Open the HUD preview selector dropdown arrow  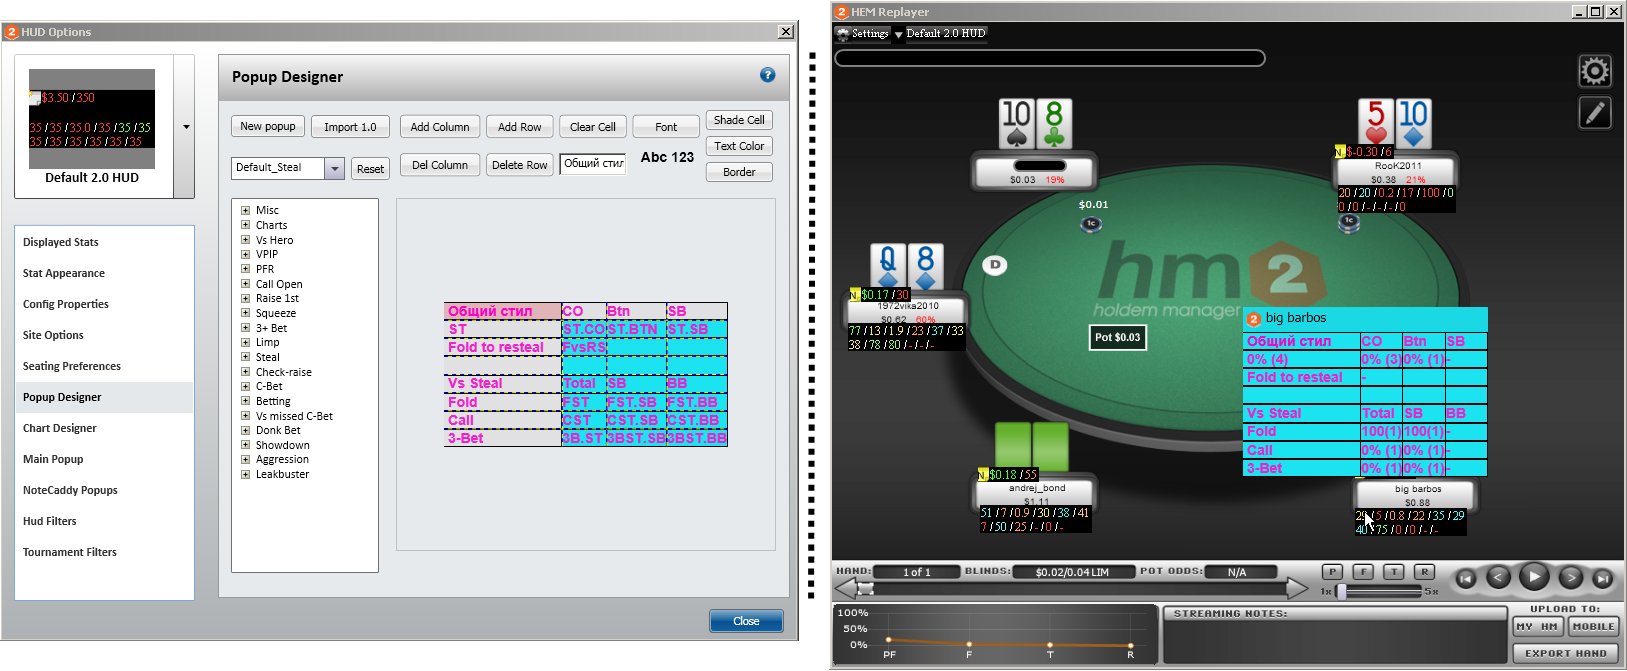(x=186, y=127)
